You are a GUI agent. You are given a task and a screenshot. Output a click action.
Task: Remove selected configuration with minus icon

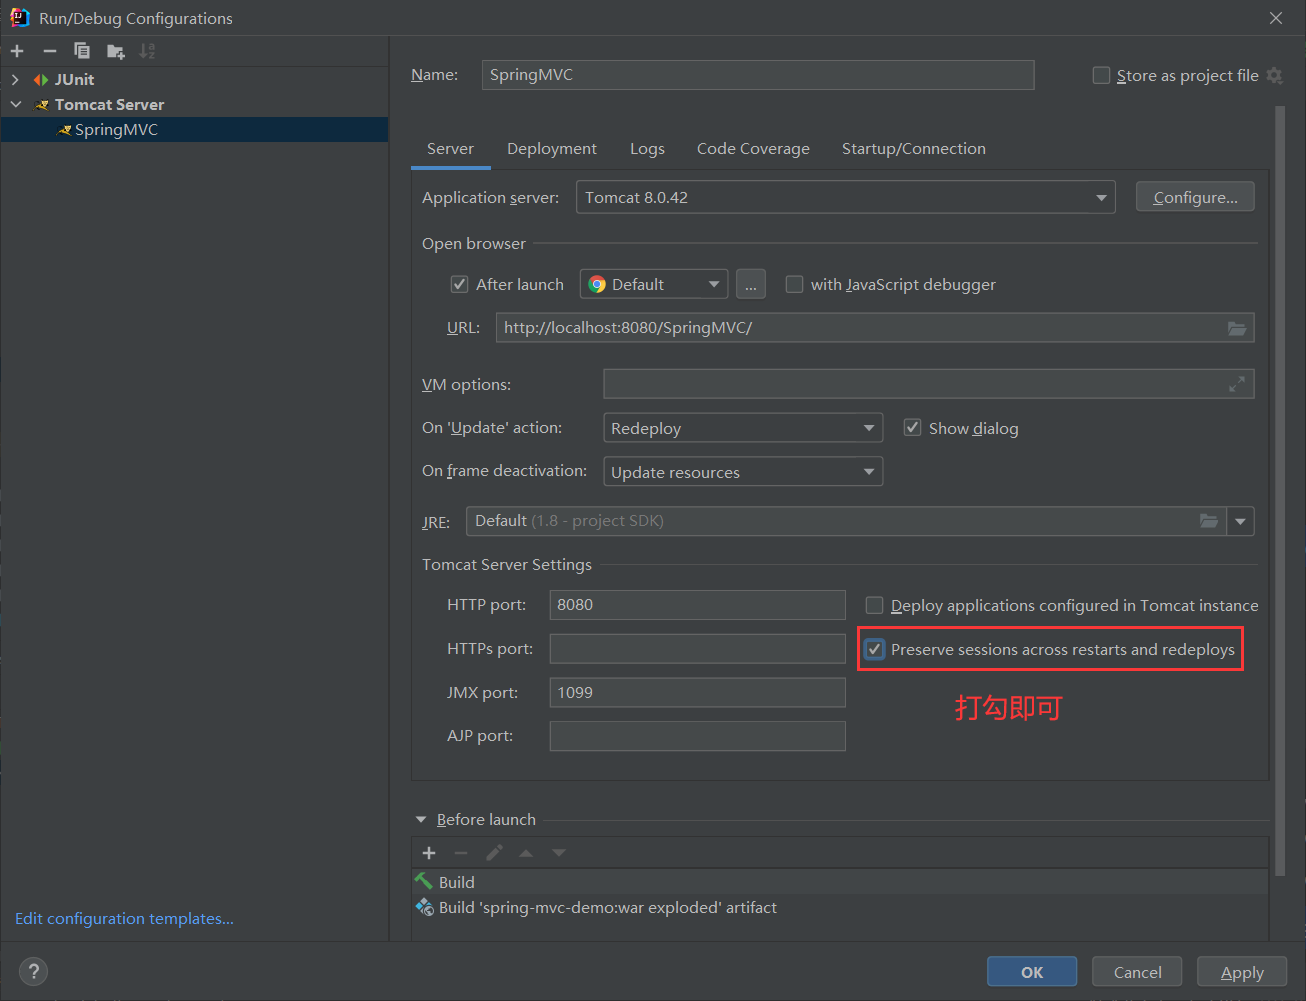[x=50, y=51]
